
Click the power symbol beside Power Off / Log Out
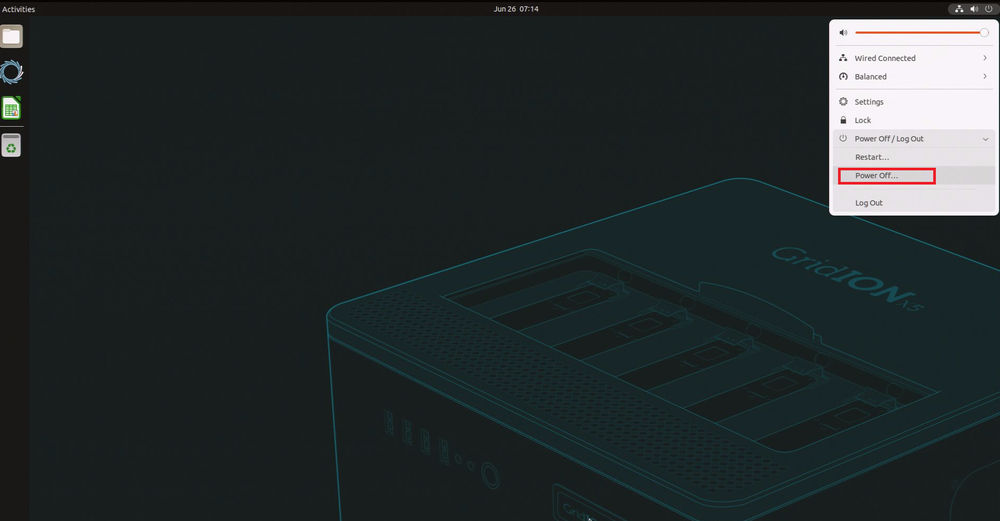(x=843, y=138)
